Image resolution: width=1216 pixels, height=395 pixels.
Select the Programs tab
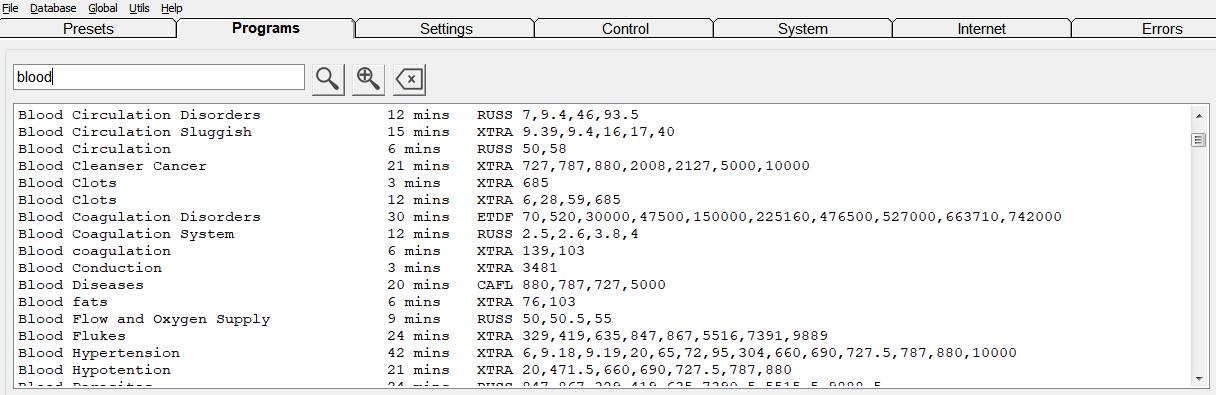(266, 28)
